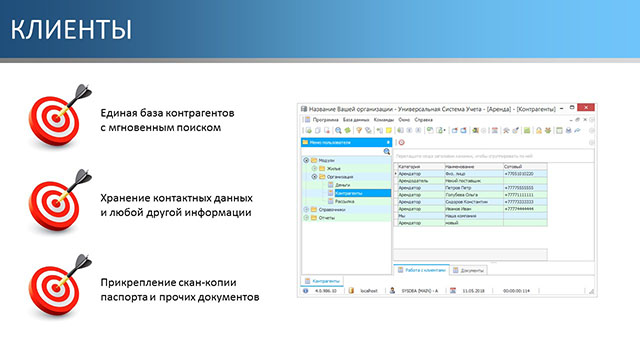This screenshot has height=360, width=640.
Task: Select the Петров Петр table row
Action: [470, 188]
